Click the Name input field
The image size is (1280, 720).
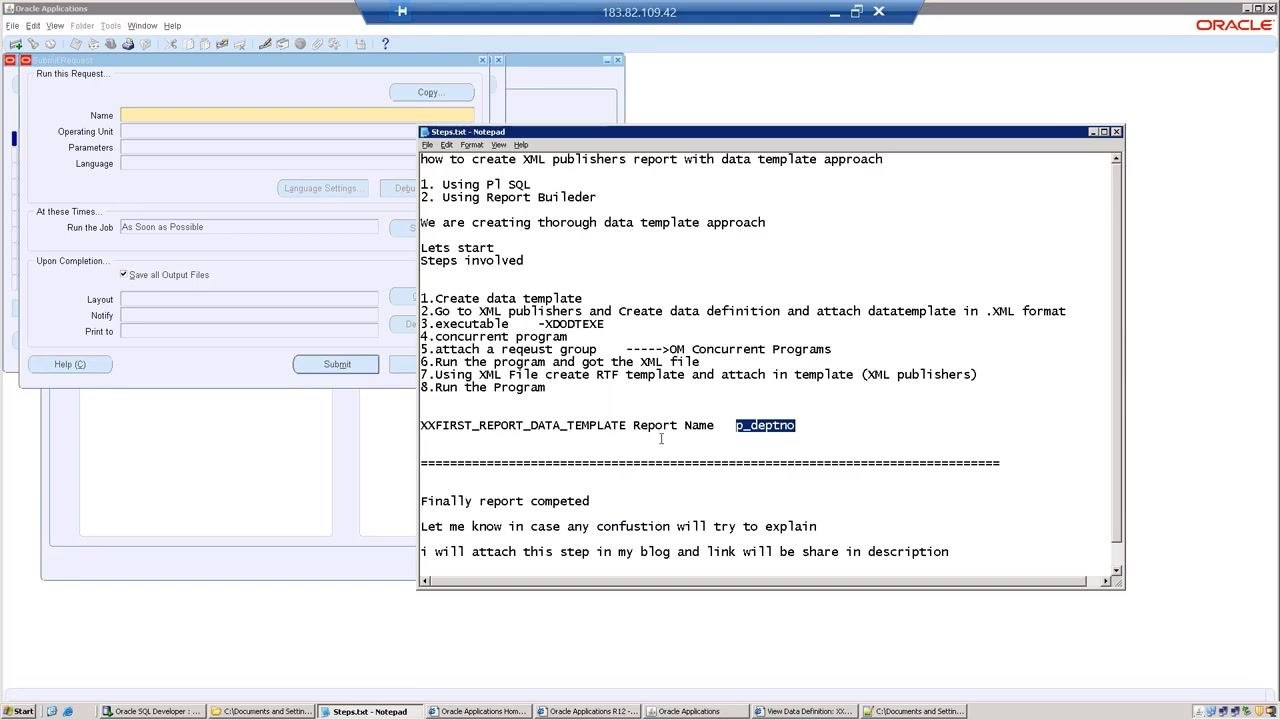tap(297, 115)
